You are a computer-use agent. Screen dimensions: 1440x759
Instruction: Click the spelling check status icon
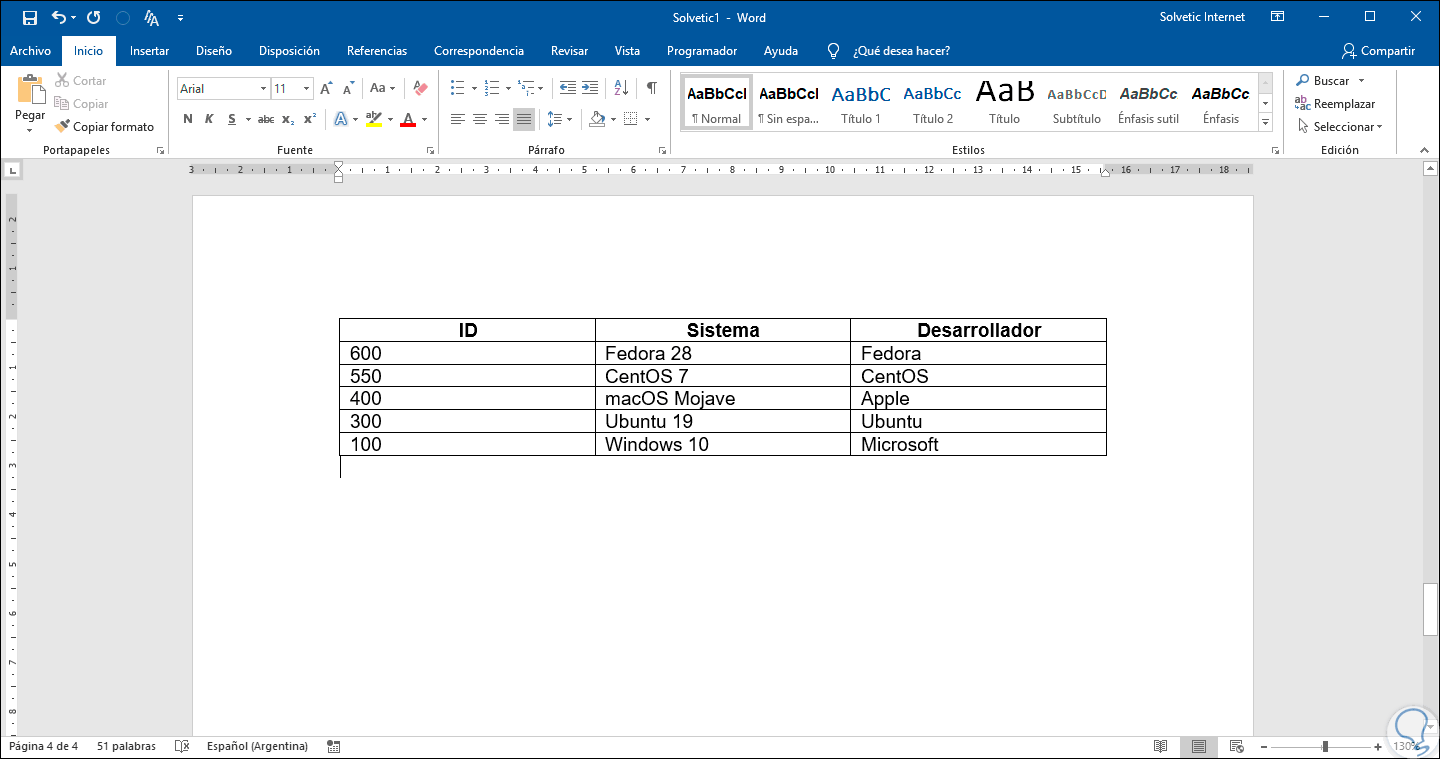click(x=182, y=747)
